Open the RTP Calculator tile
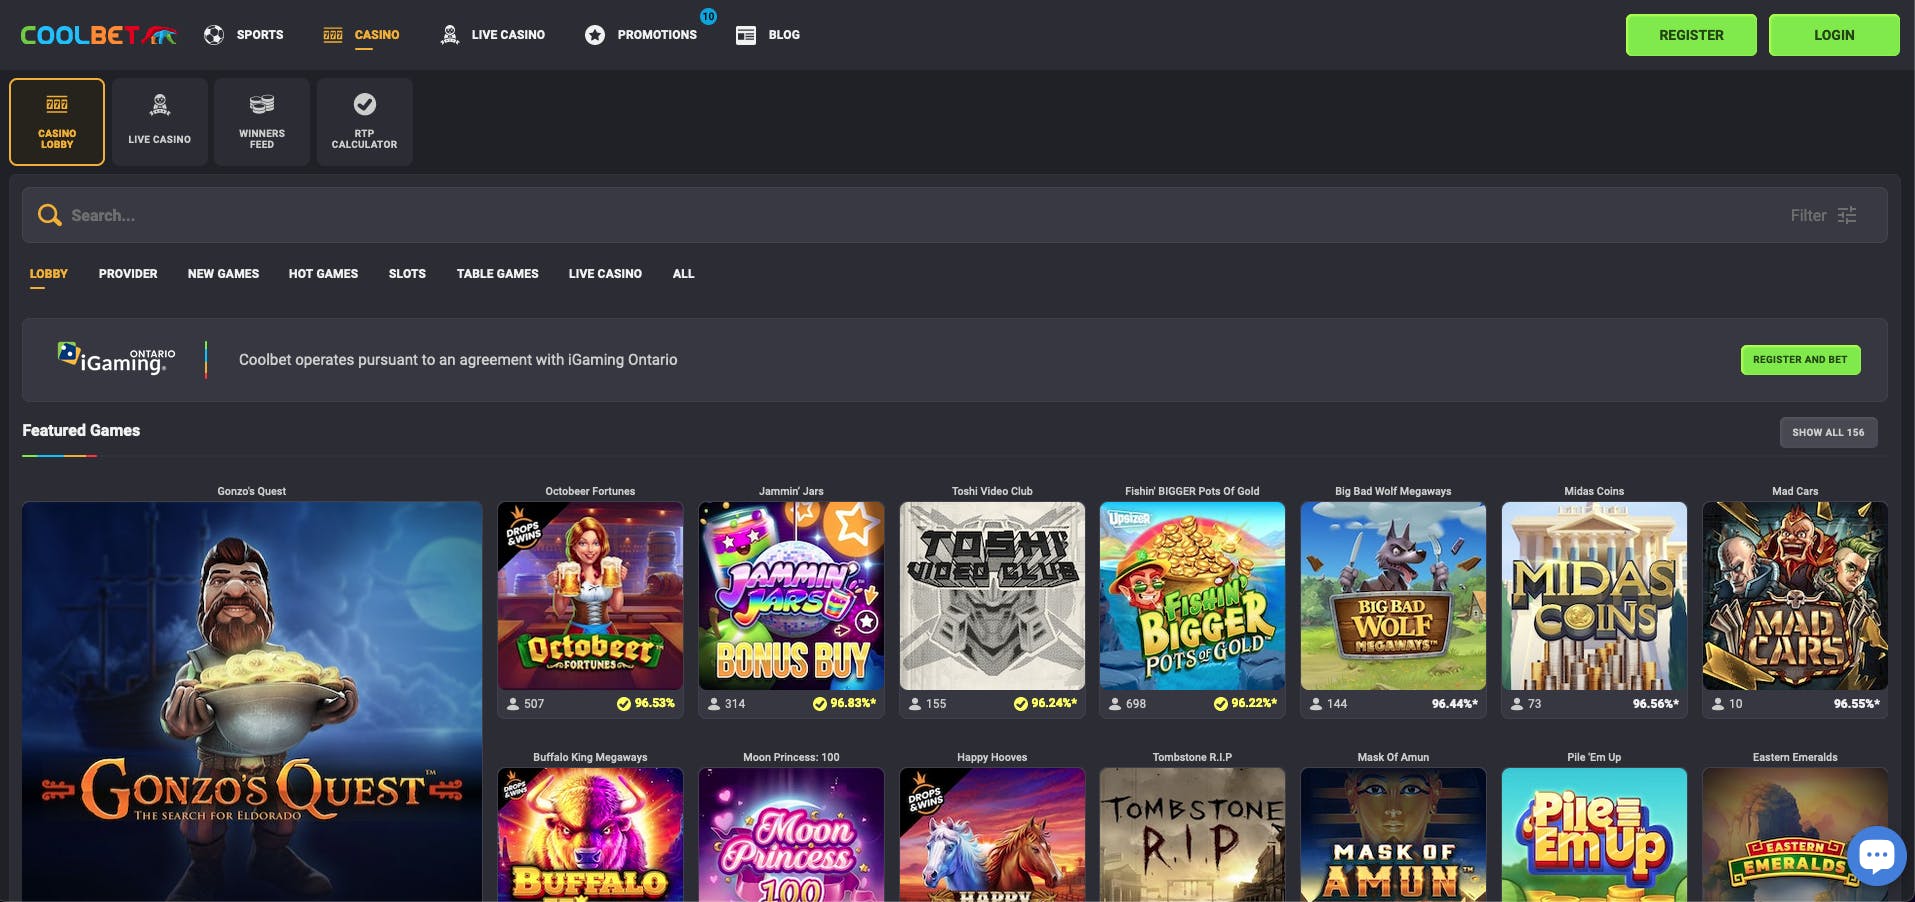 click(364, 122)
